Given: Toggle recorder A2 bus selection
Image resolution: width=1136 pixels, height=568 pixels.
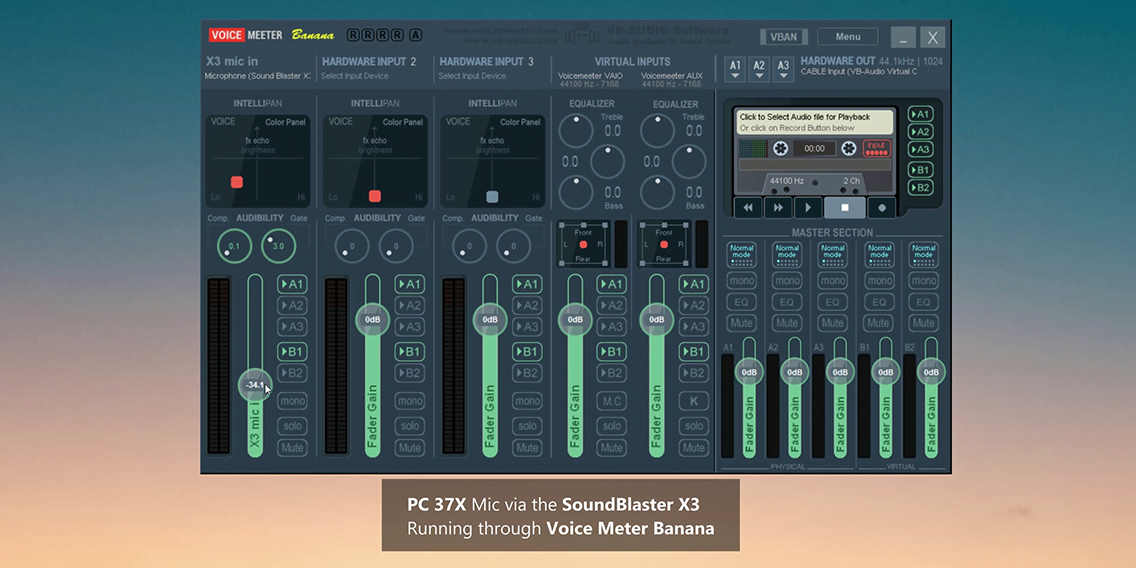Looking at the screenshot, I should (x=921, y=132).
